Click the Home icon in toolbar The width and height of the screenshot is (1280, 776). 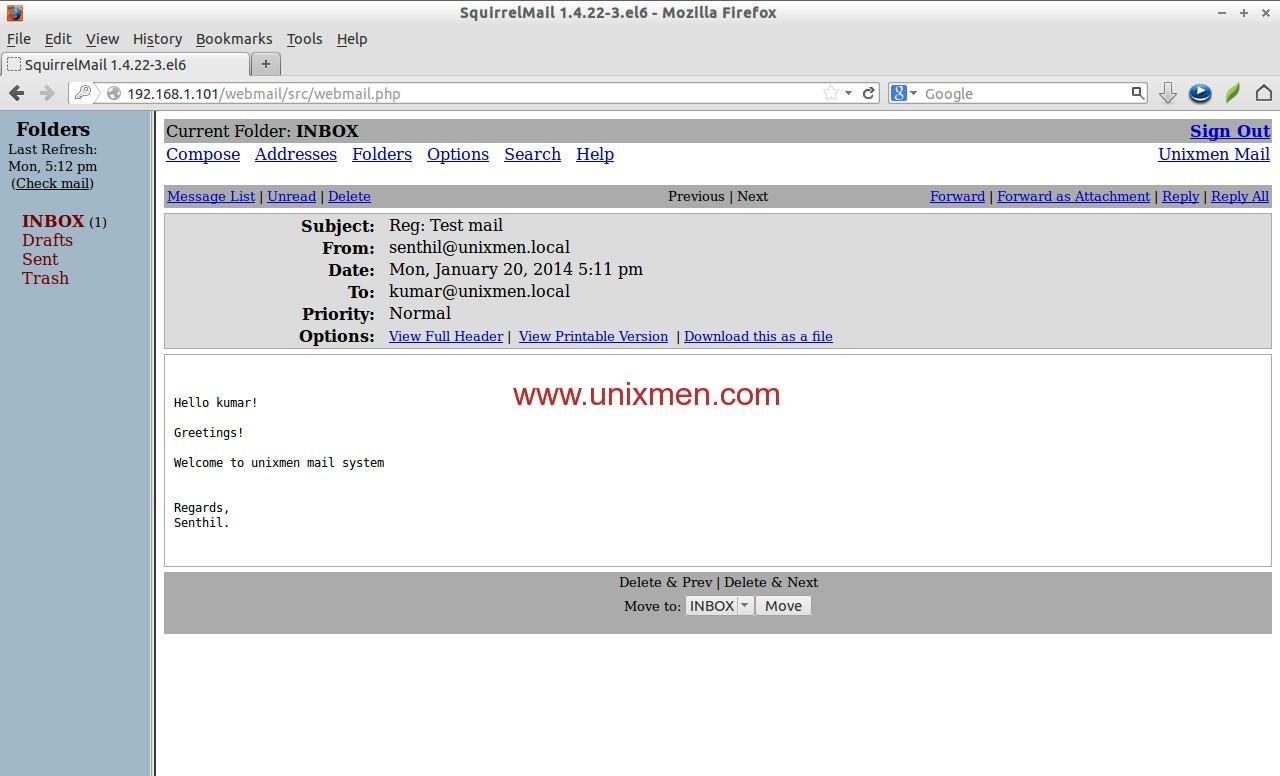click(1264, 93)
